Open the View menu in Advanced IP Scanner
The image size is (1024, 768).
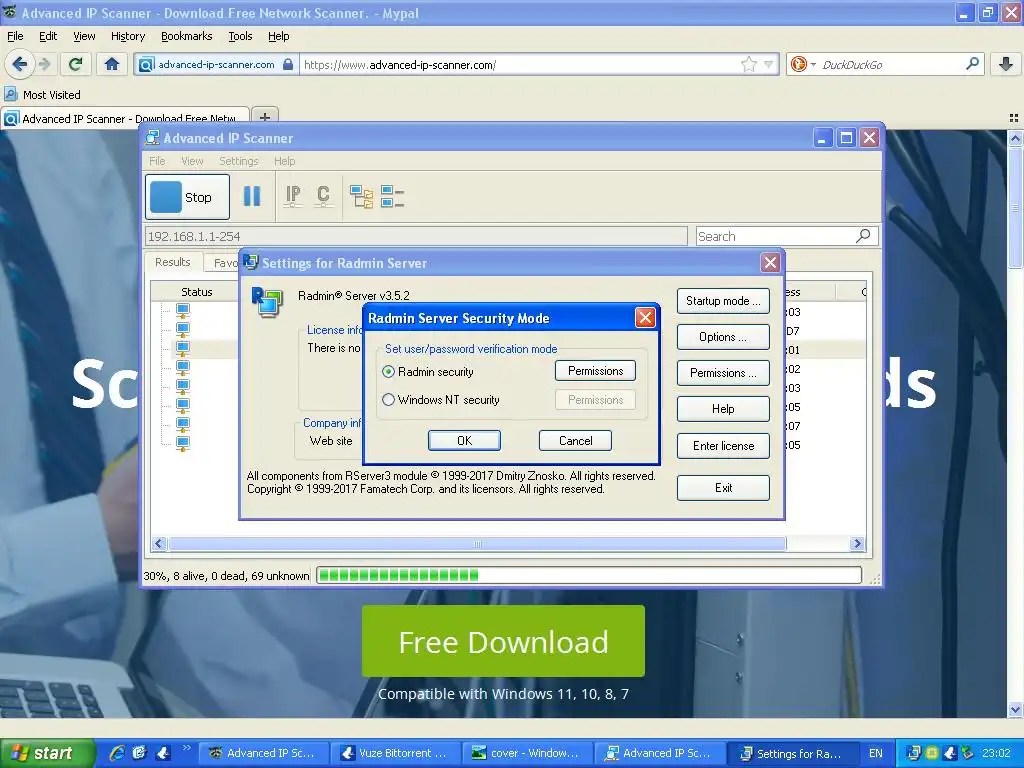click(x=192, y=161)
